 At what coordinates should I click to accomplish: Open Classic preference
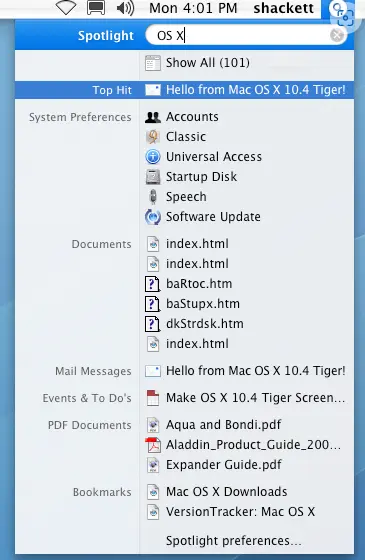186,137
